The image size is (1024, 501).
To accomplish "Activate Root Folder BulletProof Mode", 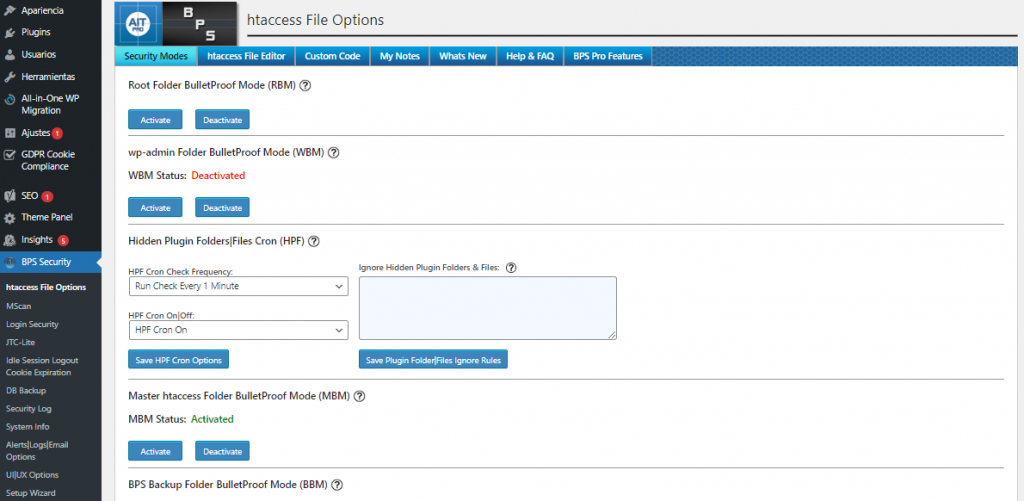I will point(155,120).
